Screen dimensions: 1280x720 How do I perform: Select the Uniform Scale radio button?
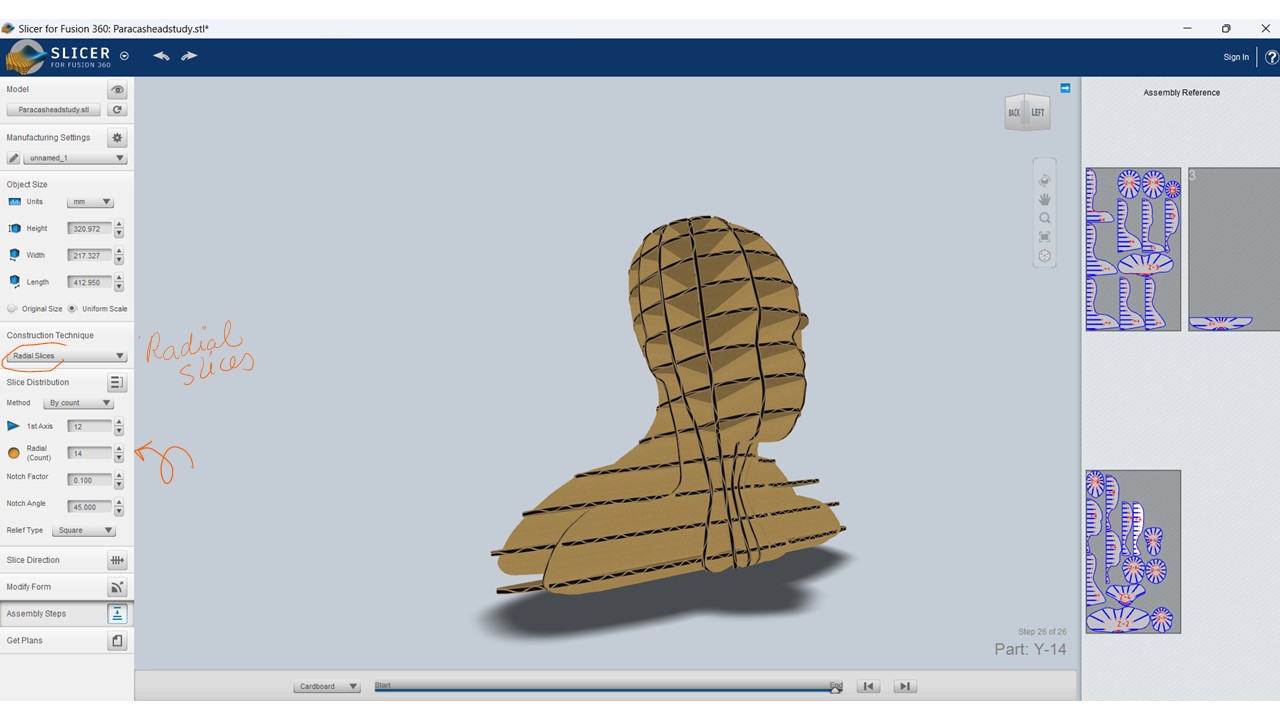(73, 309)
